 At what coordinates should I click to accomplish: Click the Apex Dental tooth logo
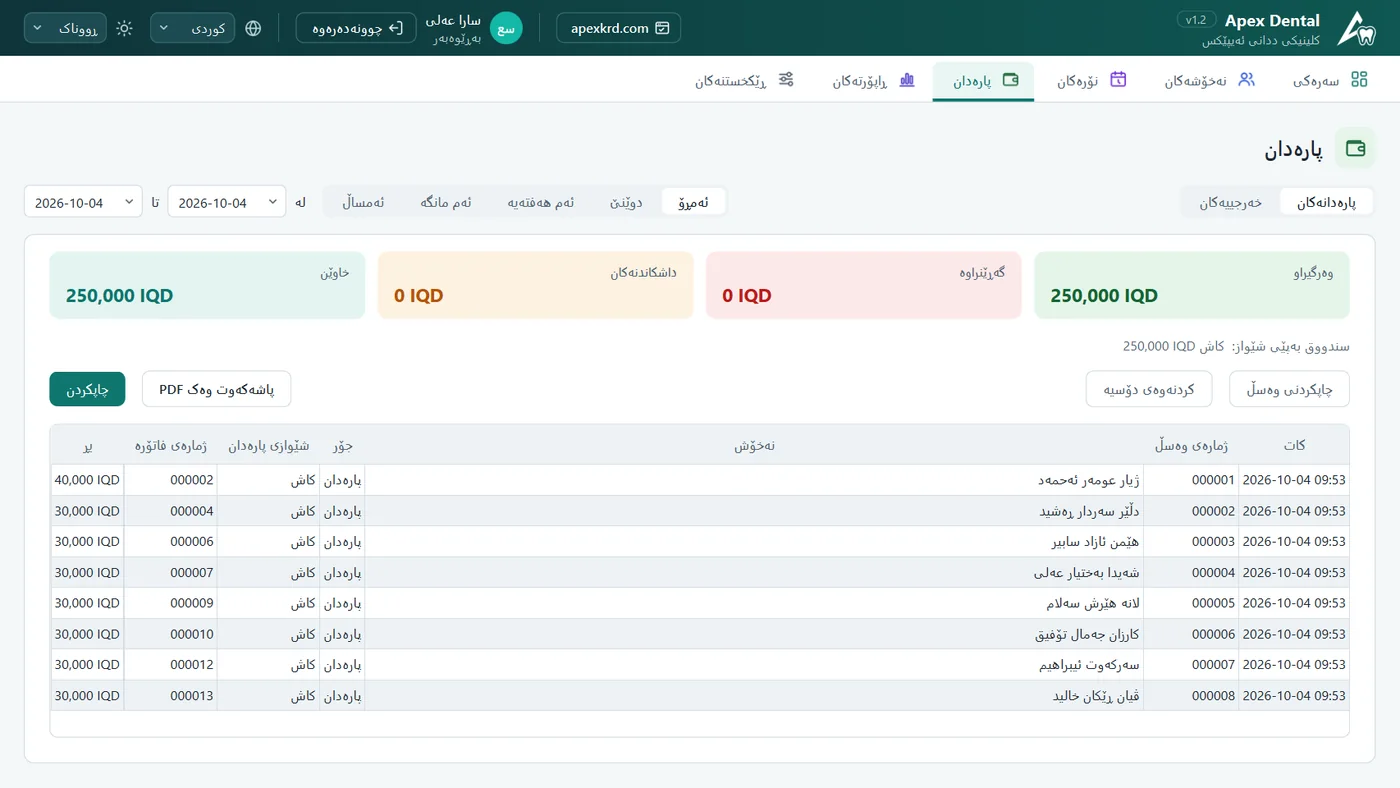pos(1356,28)
